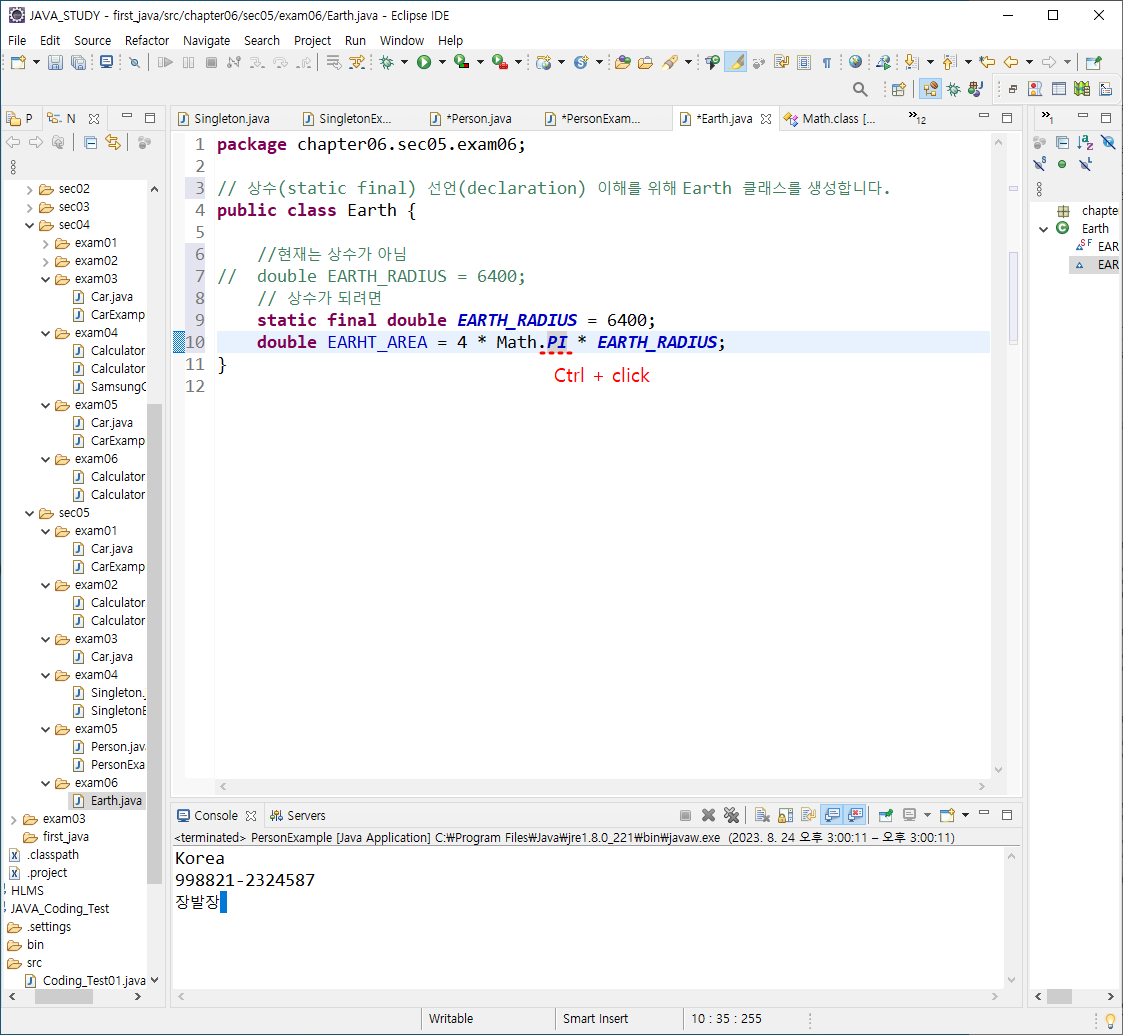
Task: Click the Clear Console icon
Action: (x=763, y=815)
